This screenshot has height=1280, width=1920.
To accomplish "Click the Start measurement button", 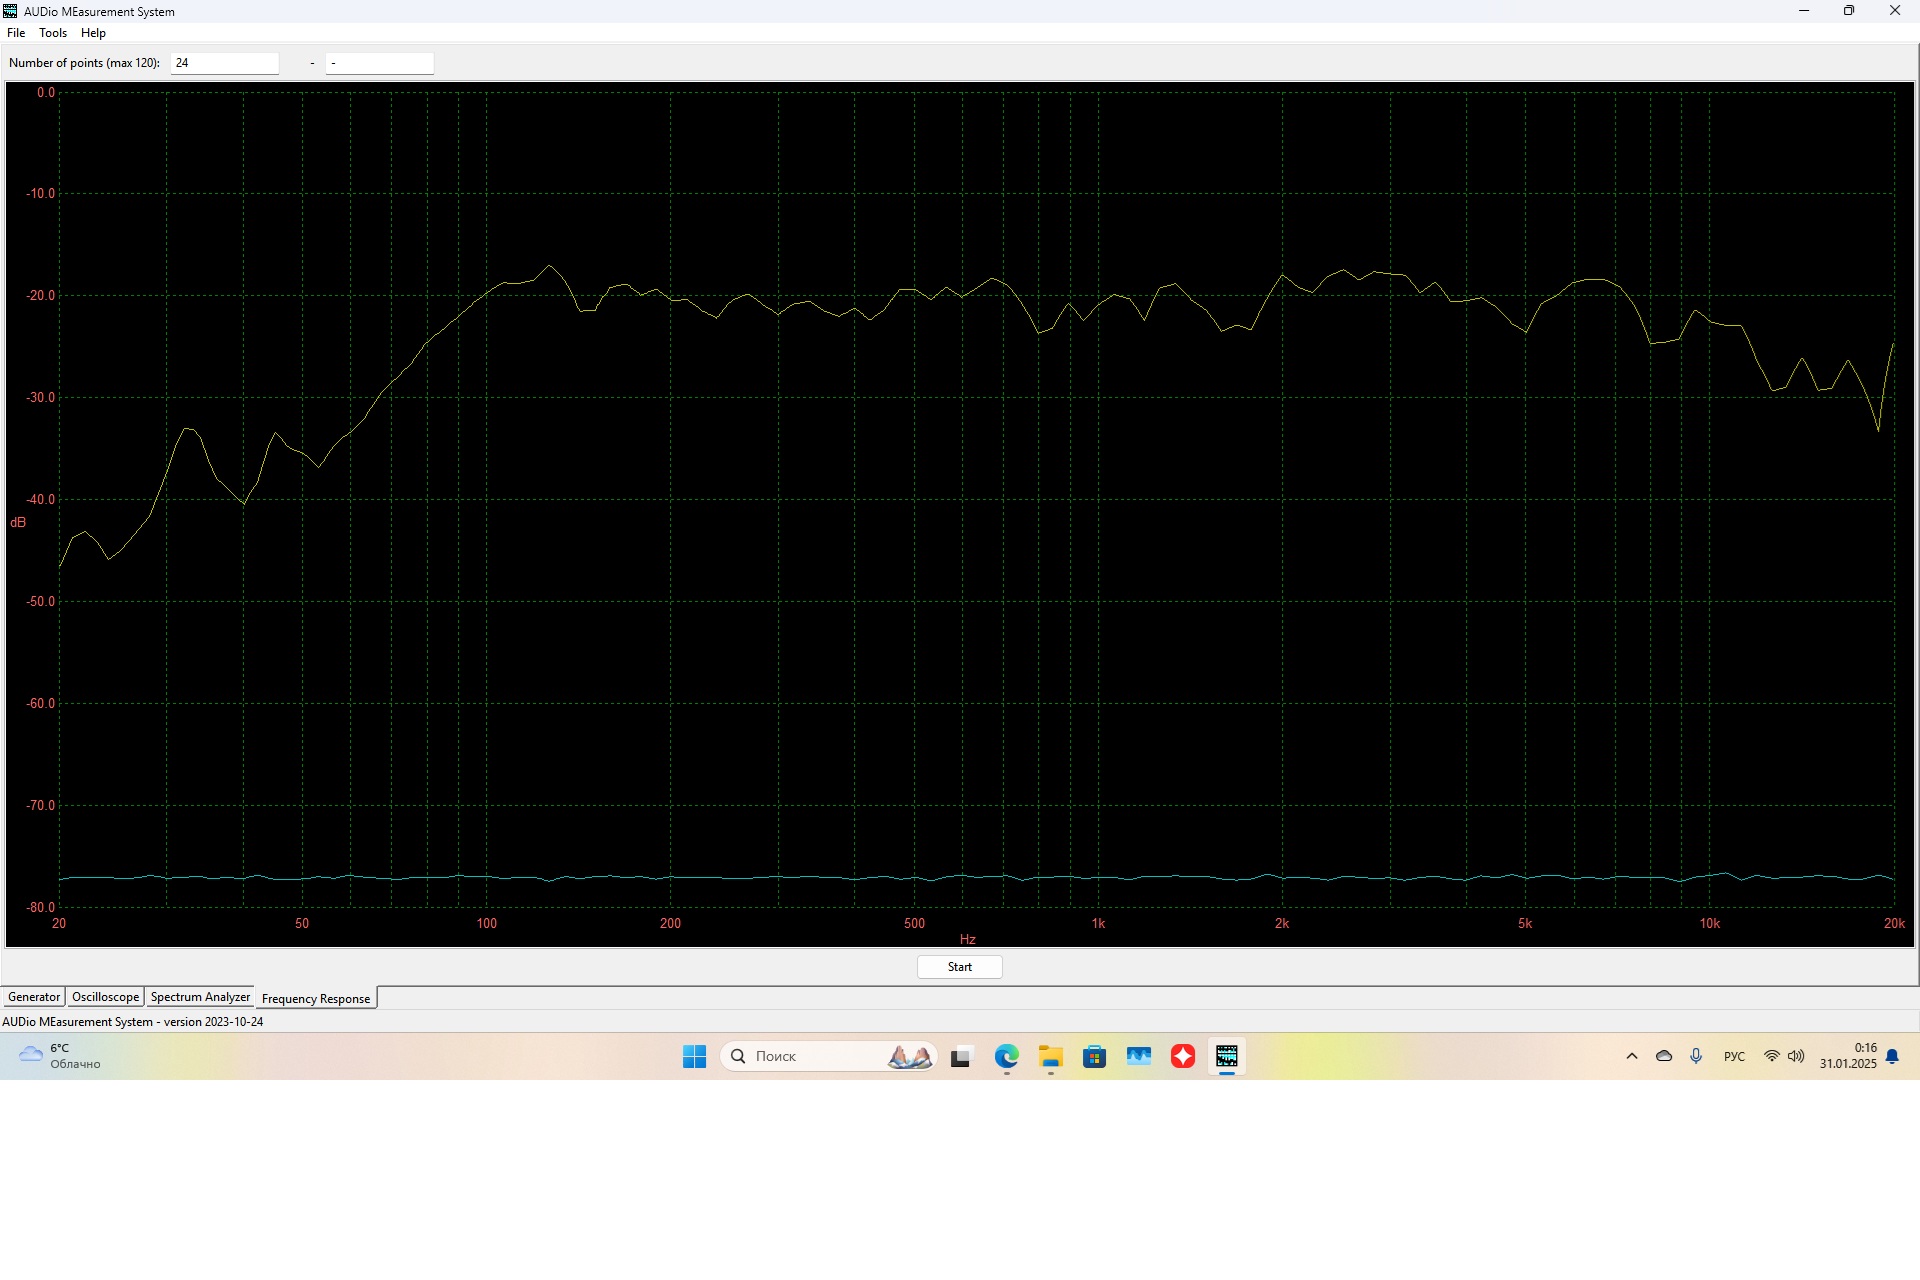I will (960, 967).
